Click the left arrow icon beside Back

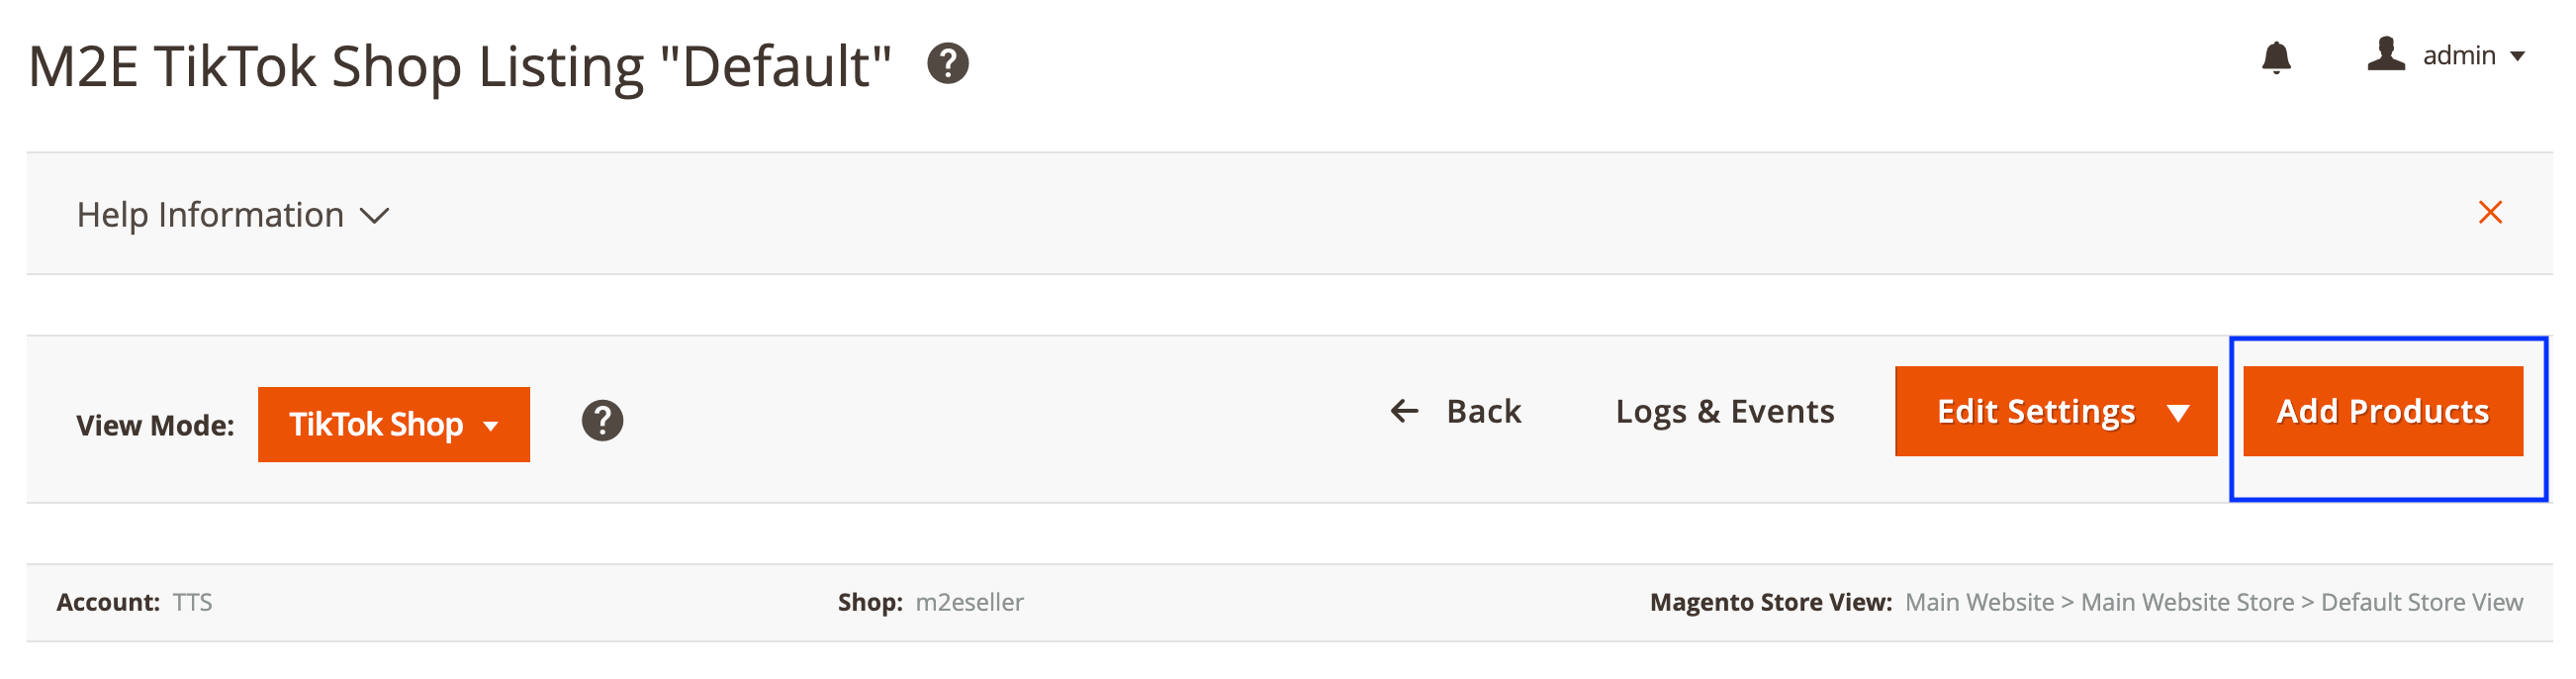1404,411
